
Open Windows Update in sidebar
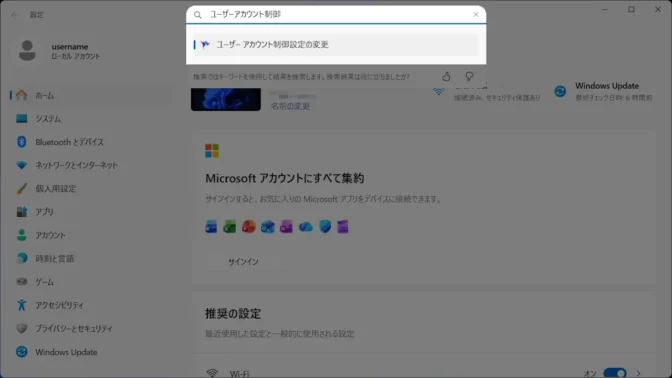click(91, 352)
